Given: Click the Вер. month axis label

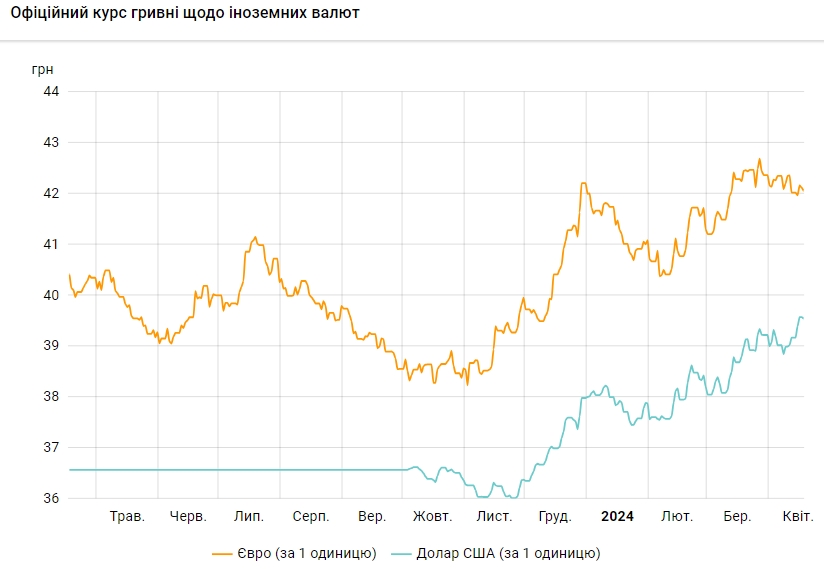Looking at the screenshot, I should (x=372, y=517).
